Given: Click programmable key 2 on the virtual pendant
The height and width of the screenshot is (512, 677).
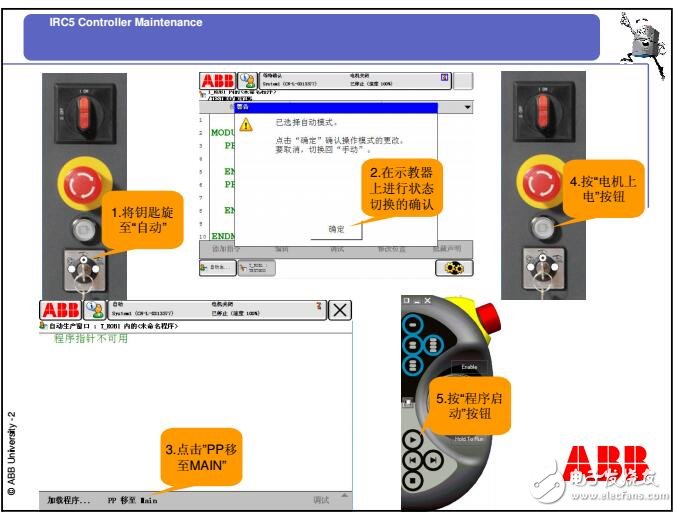Looking at the screenshot, I should point(412,345).
